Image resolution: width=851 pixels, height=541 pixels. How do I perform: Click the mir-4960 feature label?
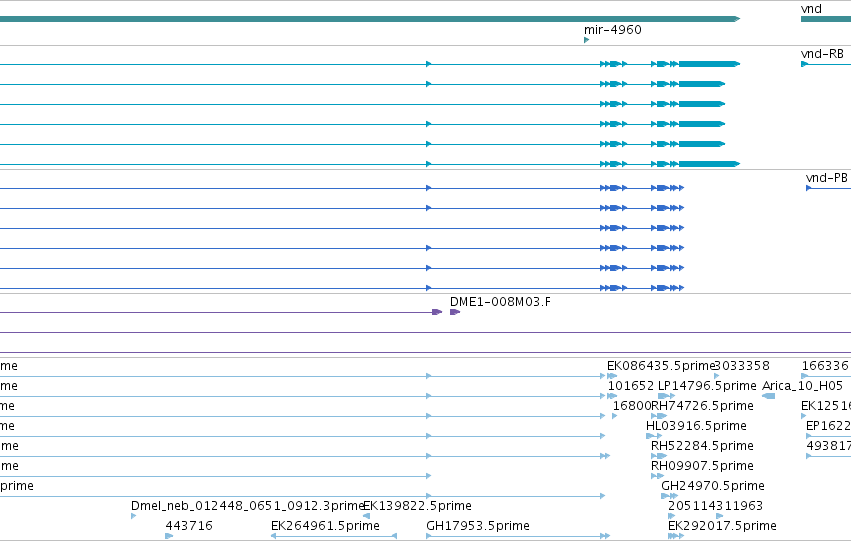(x=612, y=30)
